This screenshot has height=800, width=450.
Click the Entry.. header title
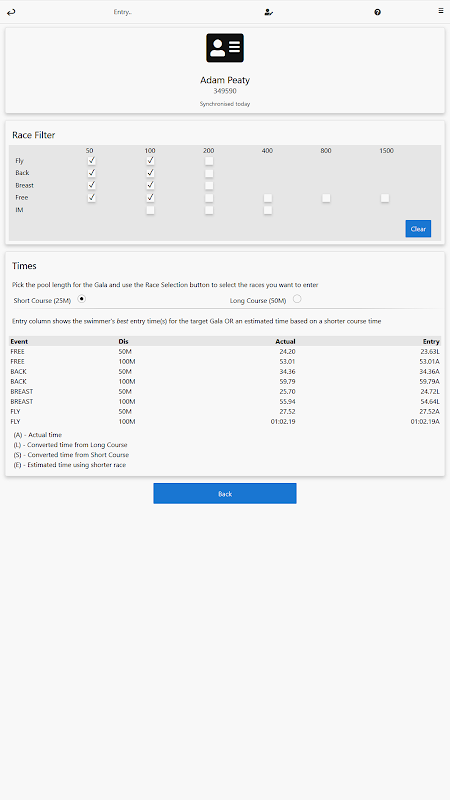tap(122, 12)
